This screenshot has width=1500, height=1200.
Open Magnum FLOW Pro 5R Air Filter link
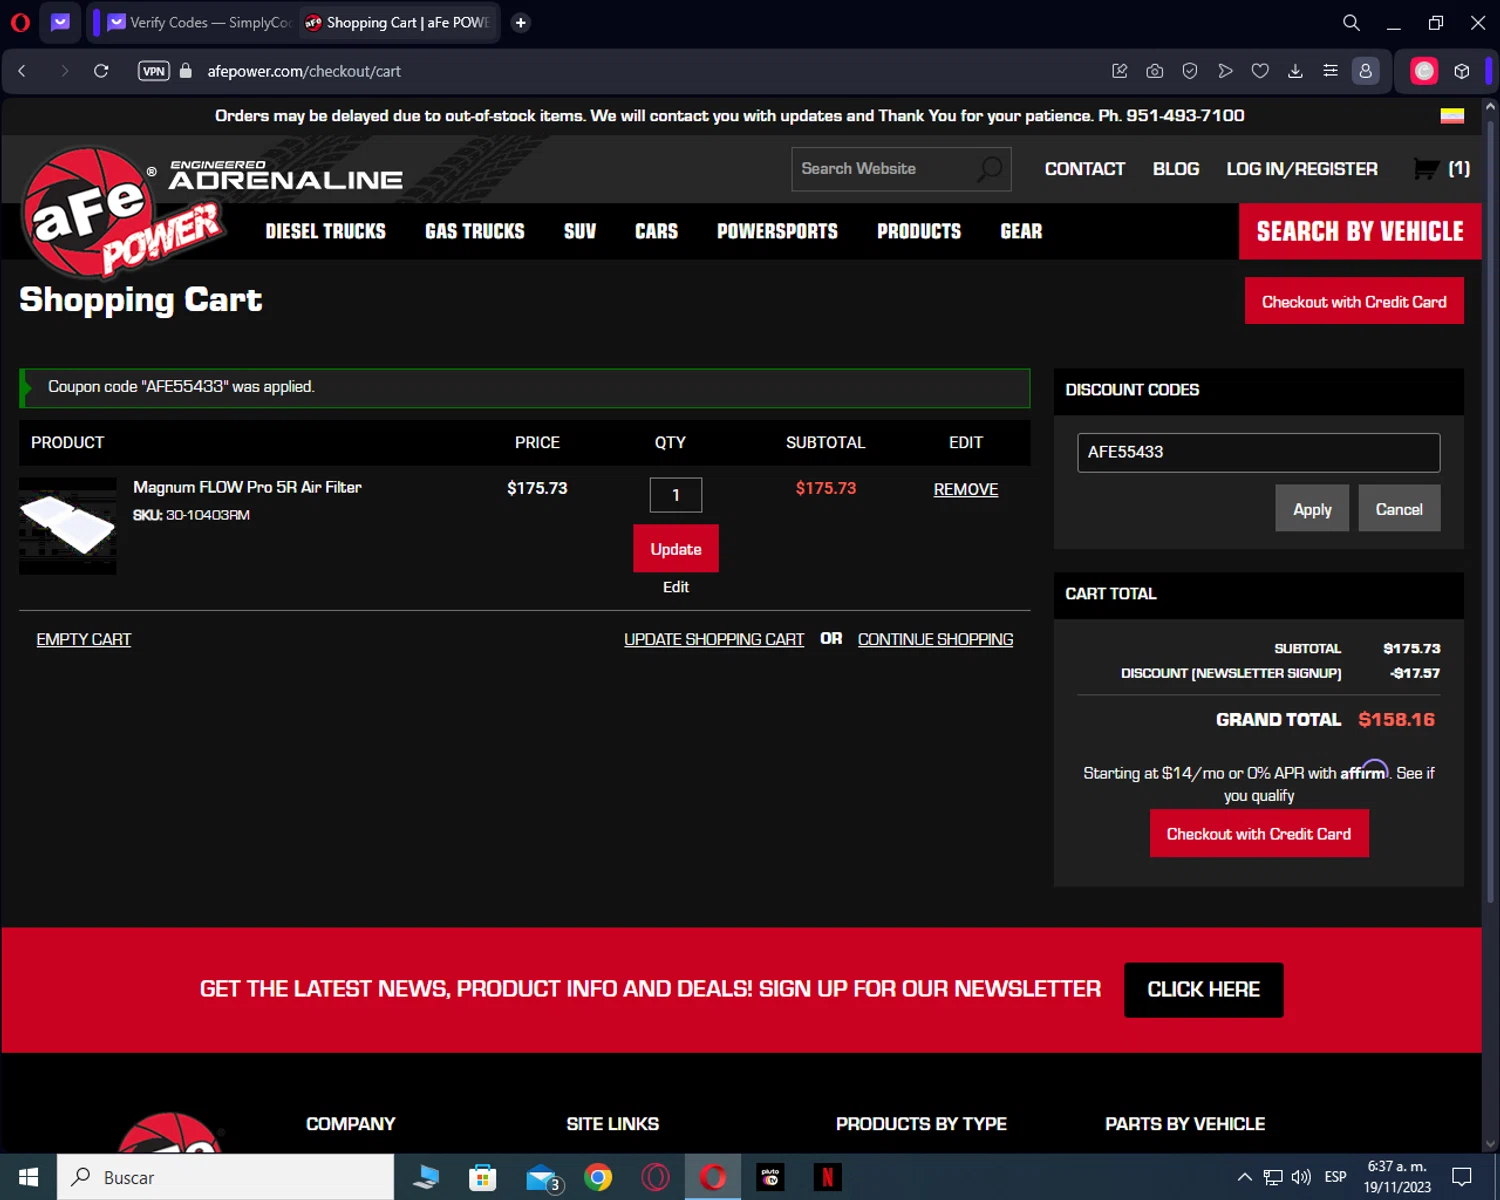[247, 487]
